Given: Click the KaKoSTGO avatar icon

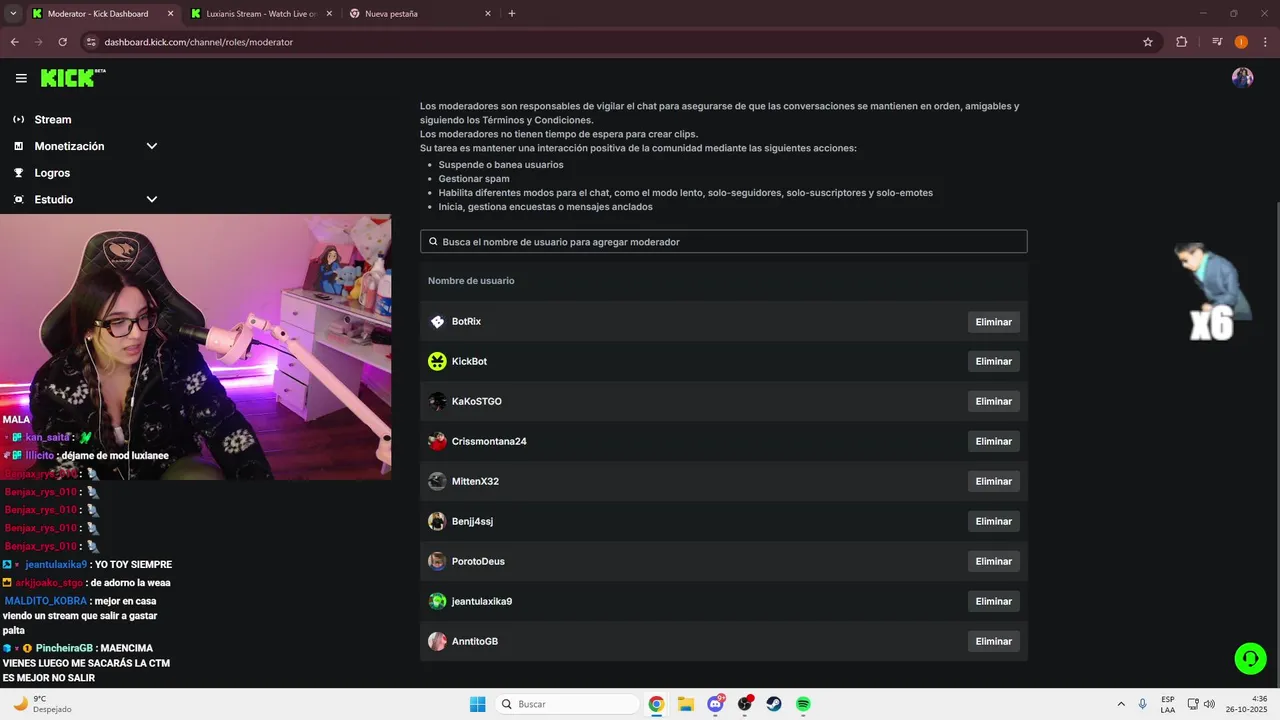Looking at the screenshot, I should point(437,401).
